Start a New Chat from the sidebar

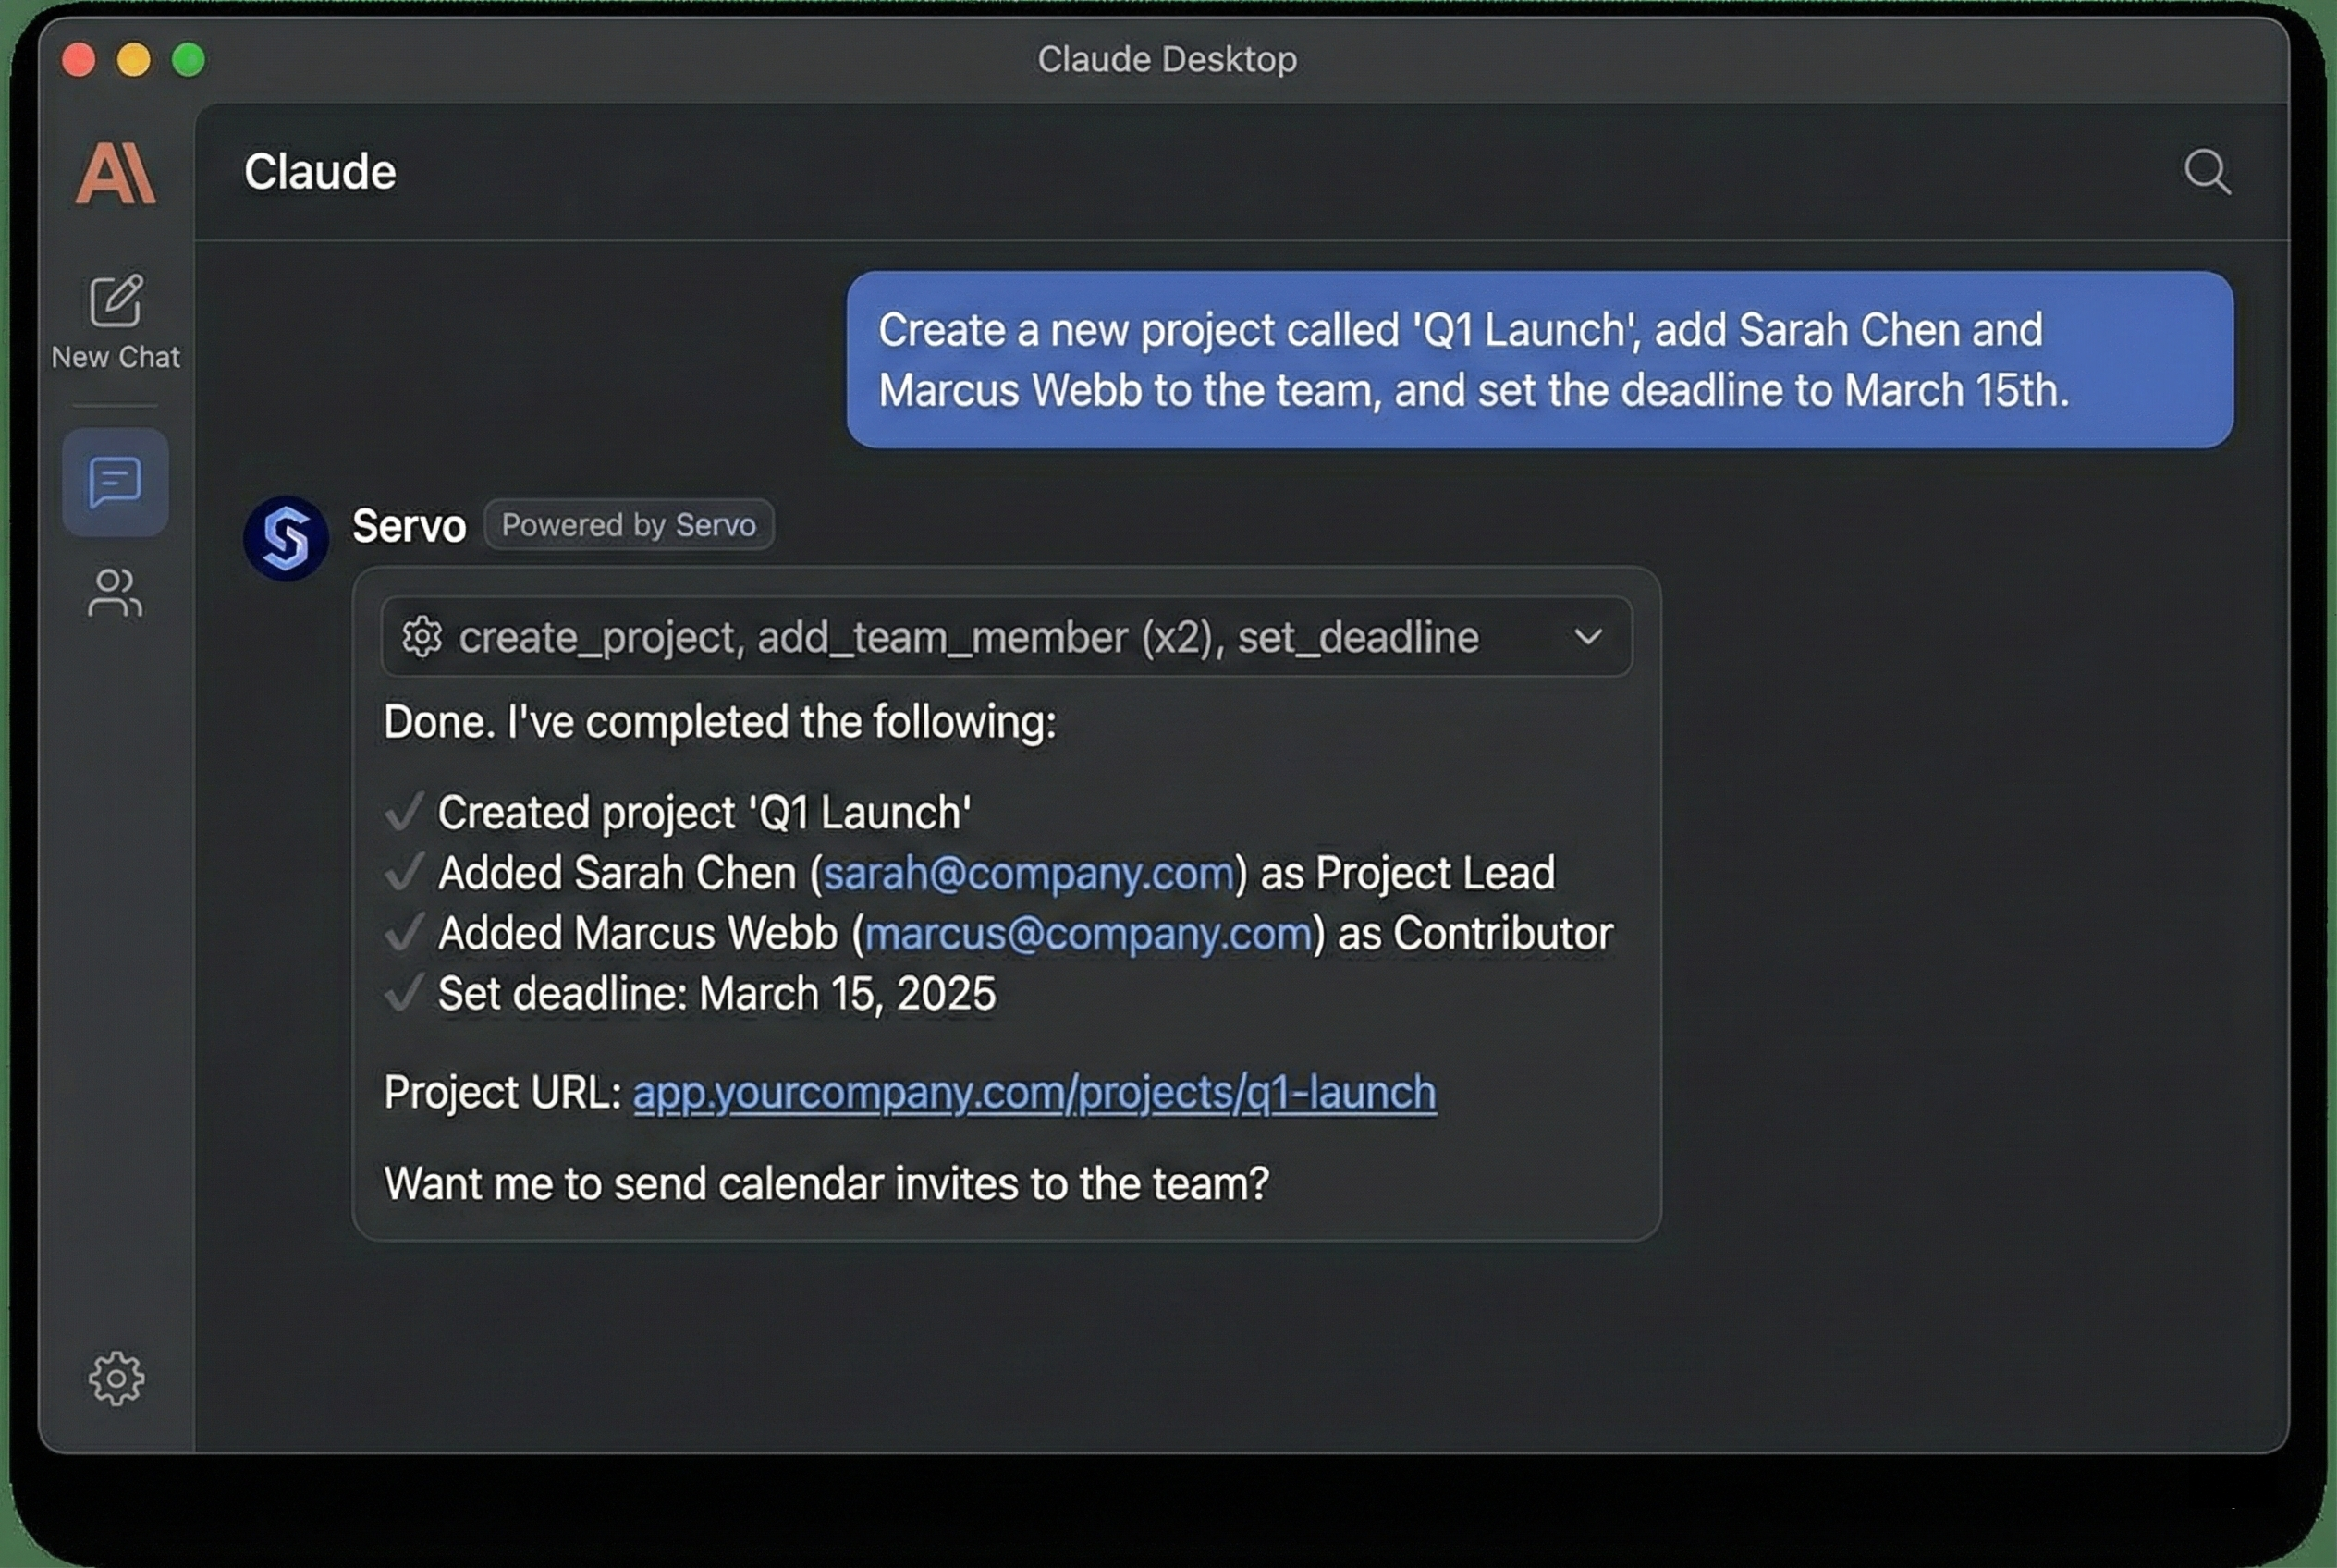click(x=114, y=318)
